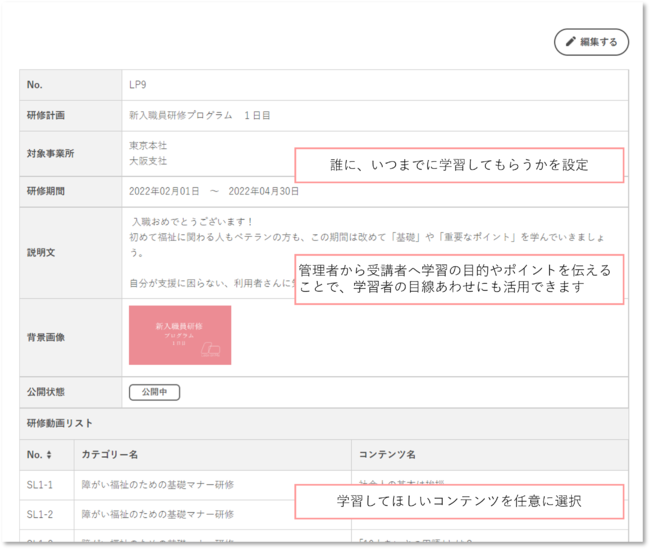
Task: Click the カテゴリー名 column header
Action: pos(110,454)
